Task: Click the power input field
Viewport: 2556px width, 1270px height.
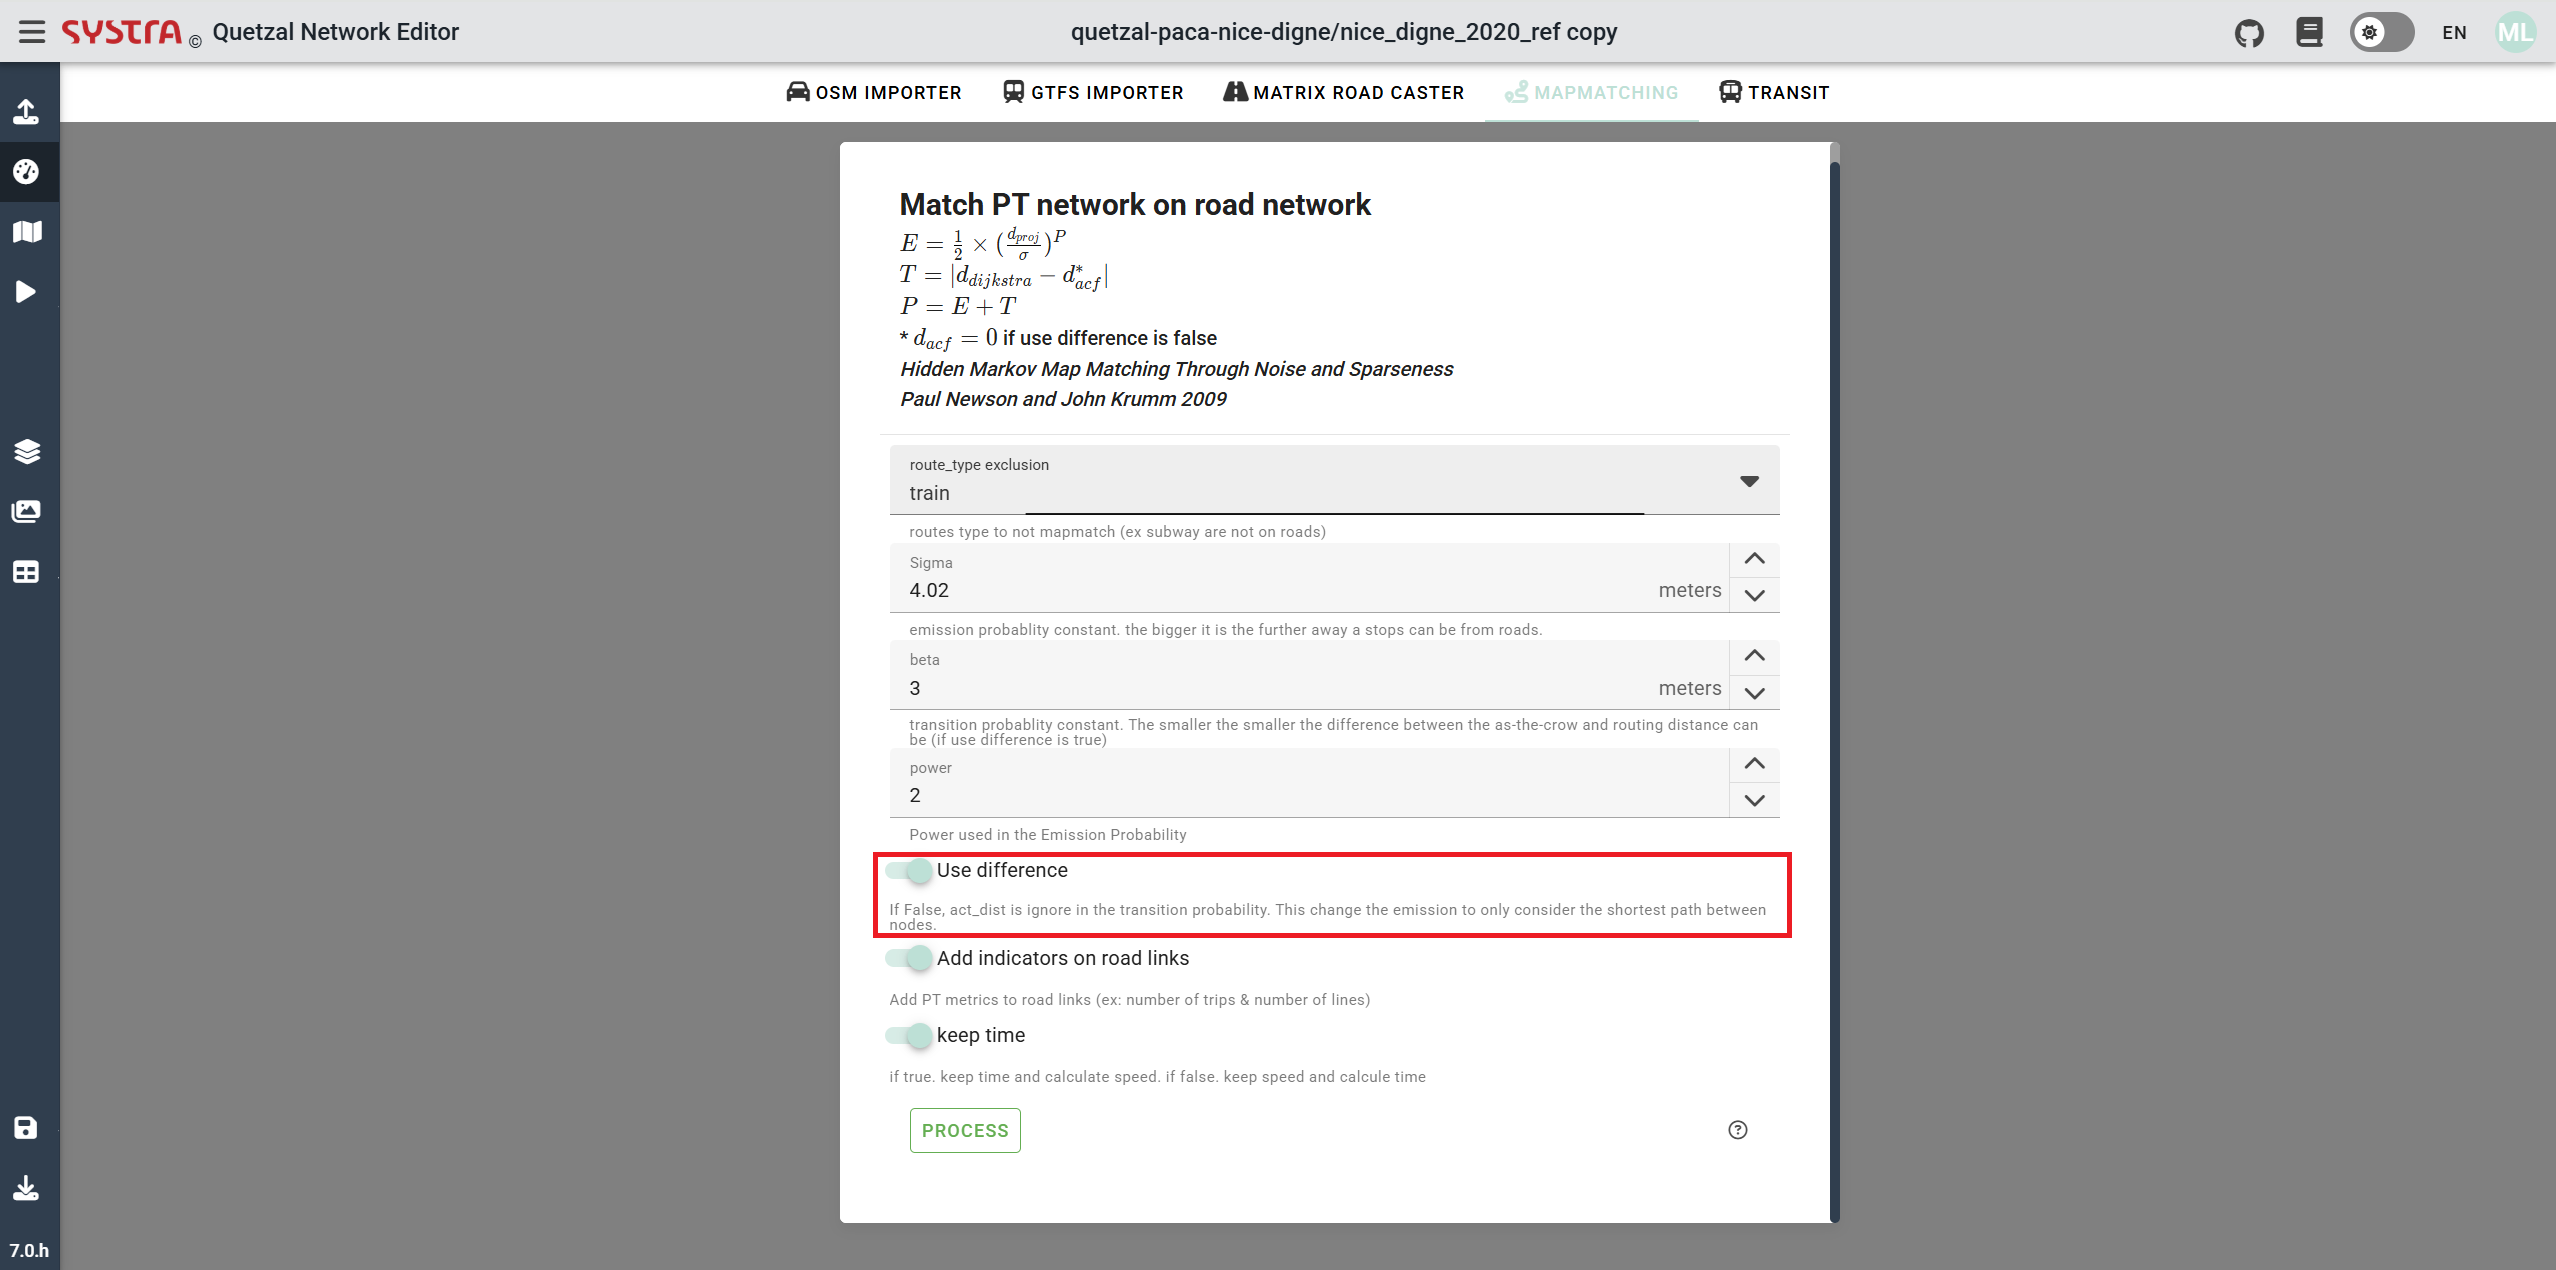Action: 1310,783
